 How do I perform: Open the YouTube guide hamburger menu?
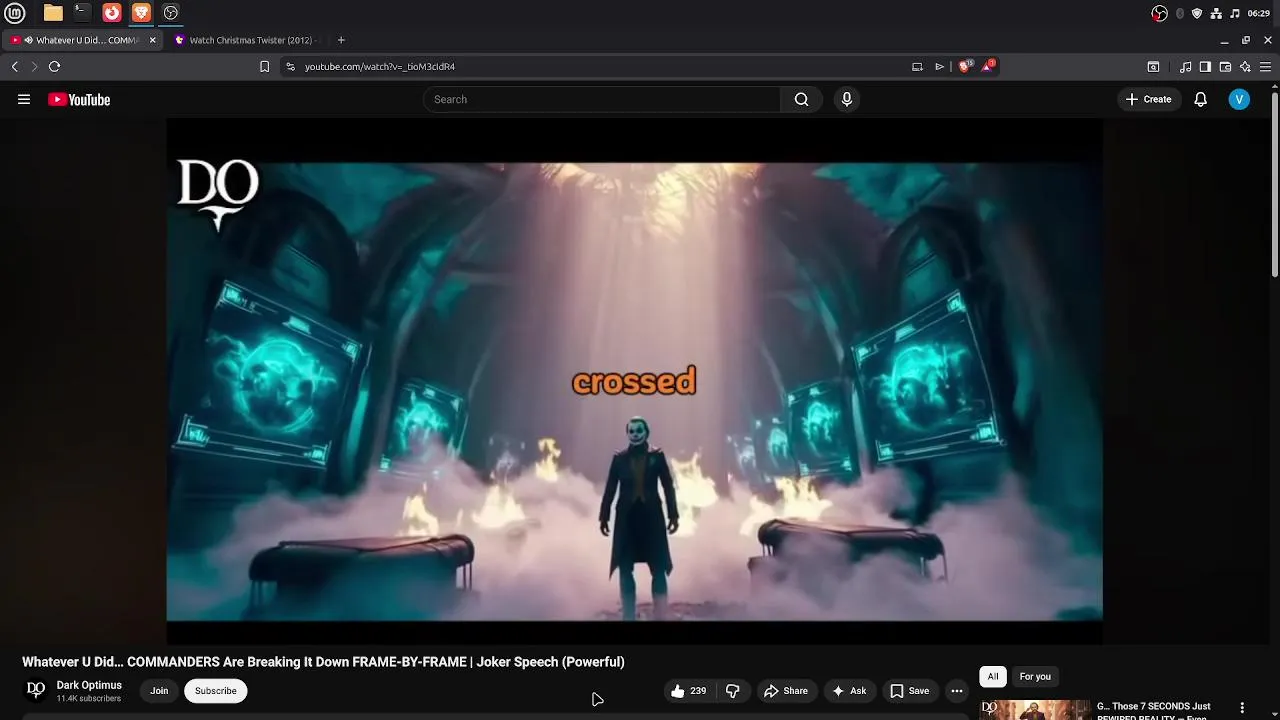coord(24,99)
